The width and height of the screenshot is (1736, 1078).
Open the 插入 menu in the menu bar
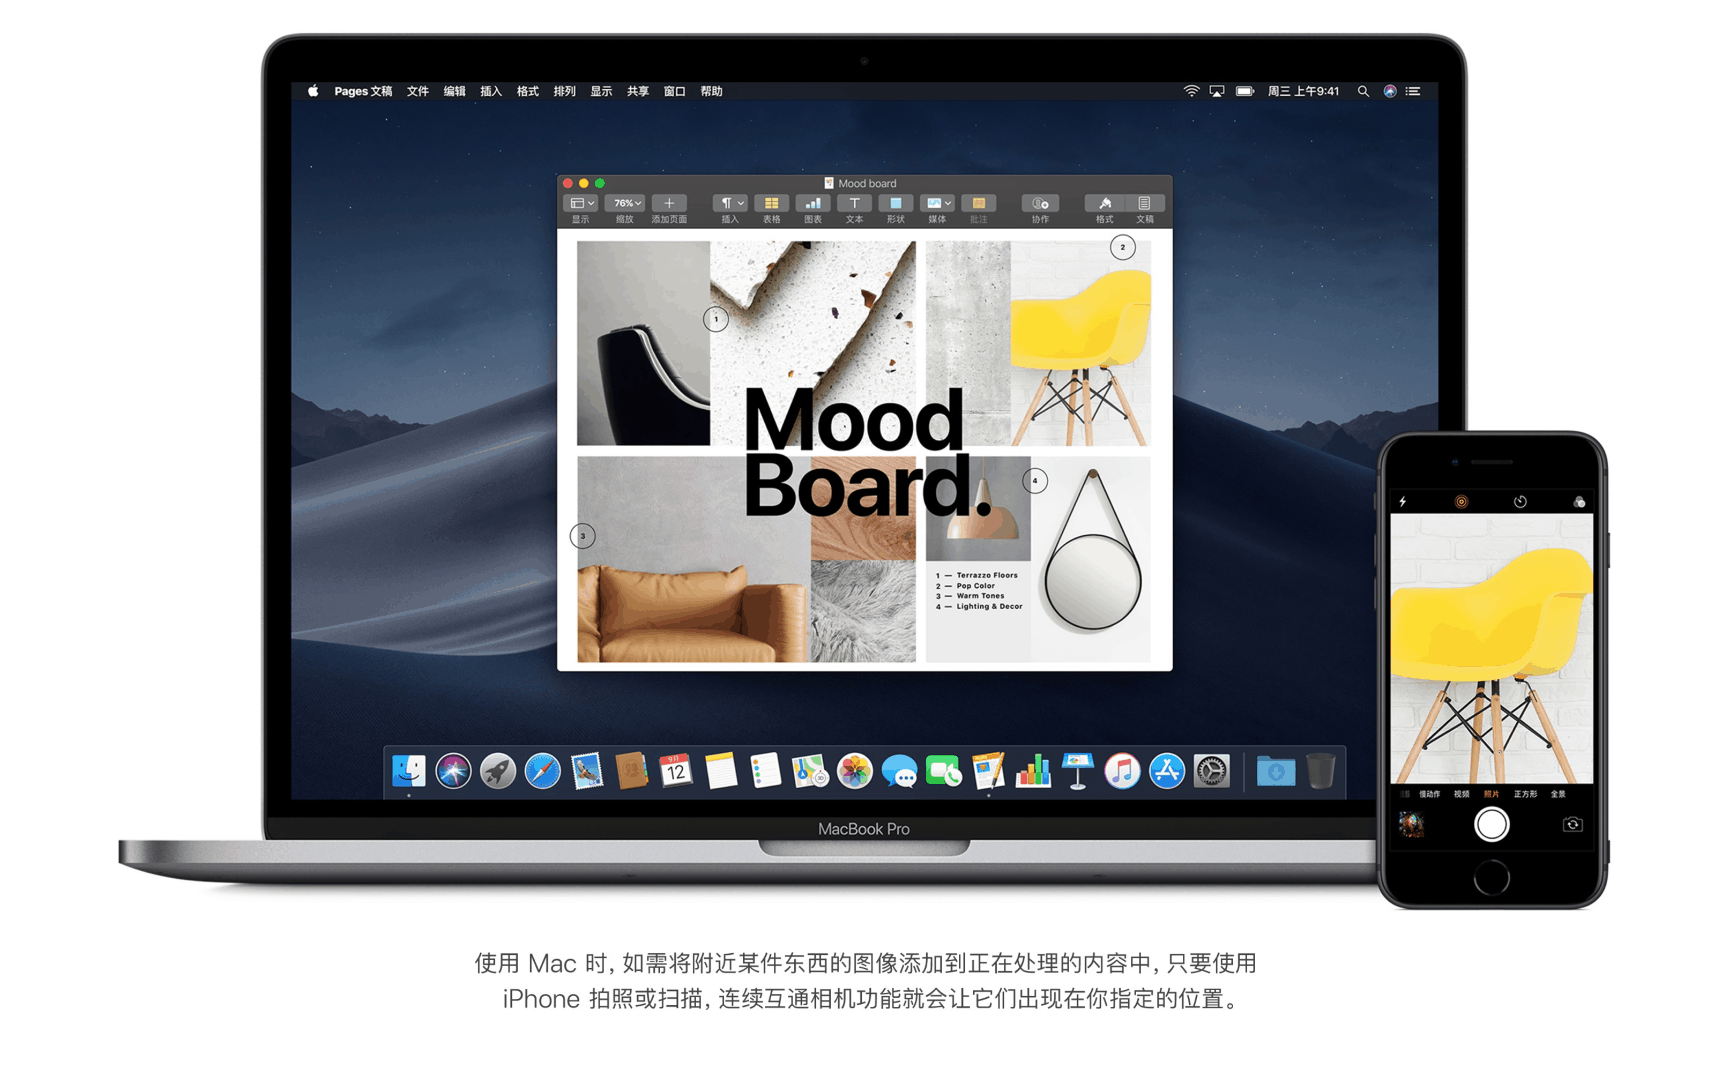491,91
